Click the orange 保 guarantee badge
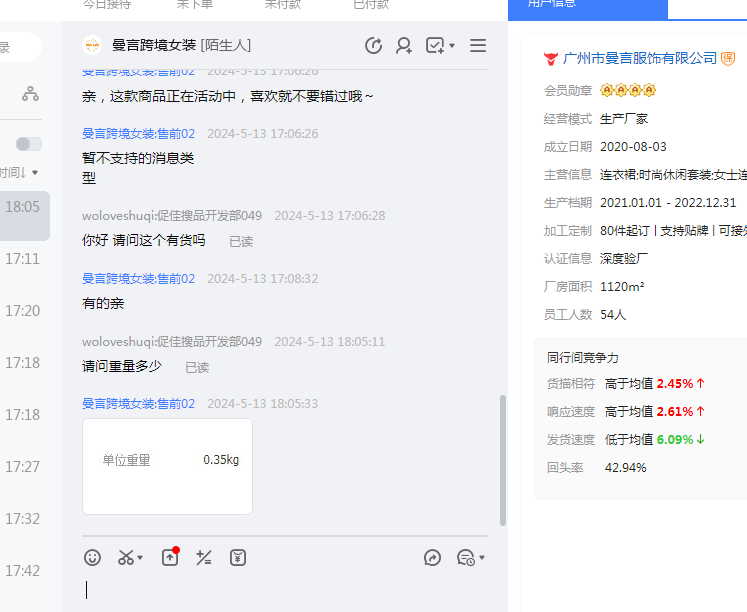The width and height of the screenshot is (747, 612). click(728, 59)
